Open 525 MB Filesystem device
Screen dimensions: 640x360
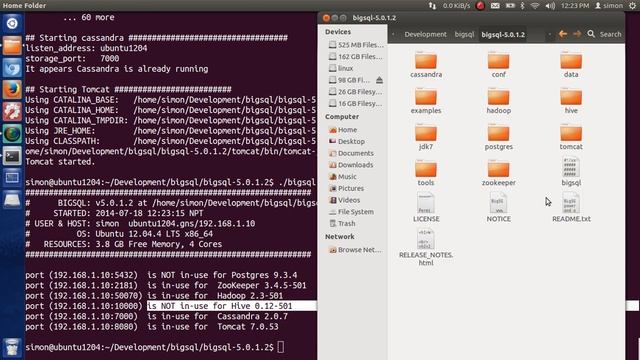click(x=356, y=45)
